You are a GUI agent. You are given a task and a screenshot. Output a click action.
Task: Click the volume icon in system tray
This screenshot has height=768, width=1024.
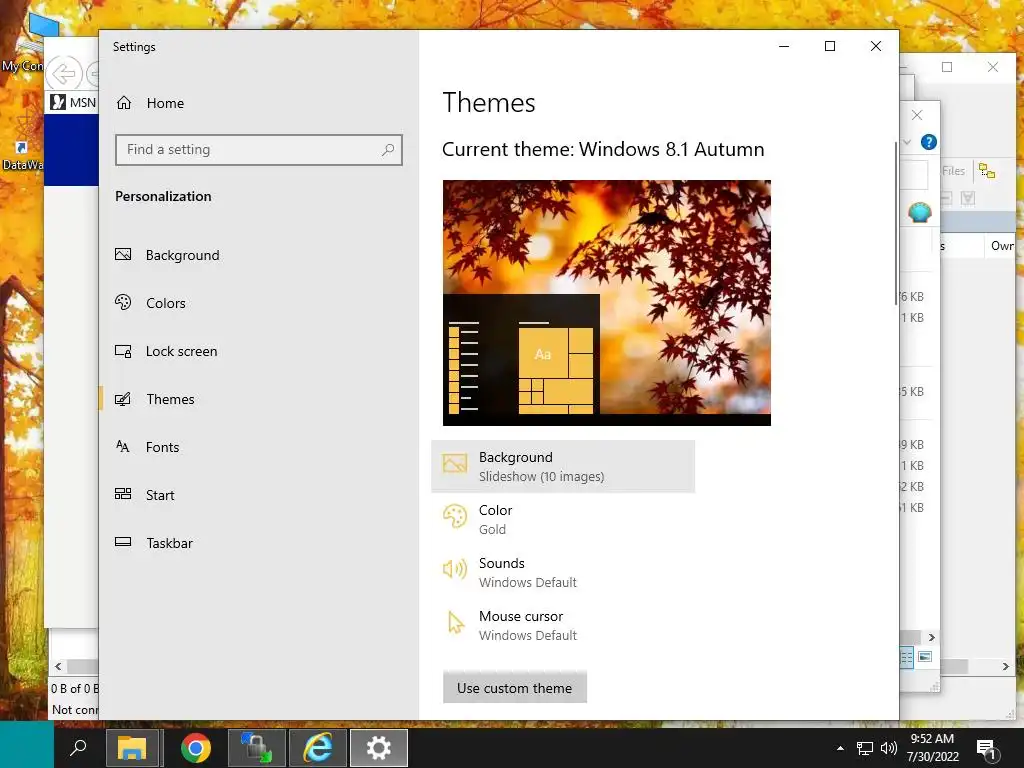[888, 748]
